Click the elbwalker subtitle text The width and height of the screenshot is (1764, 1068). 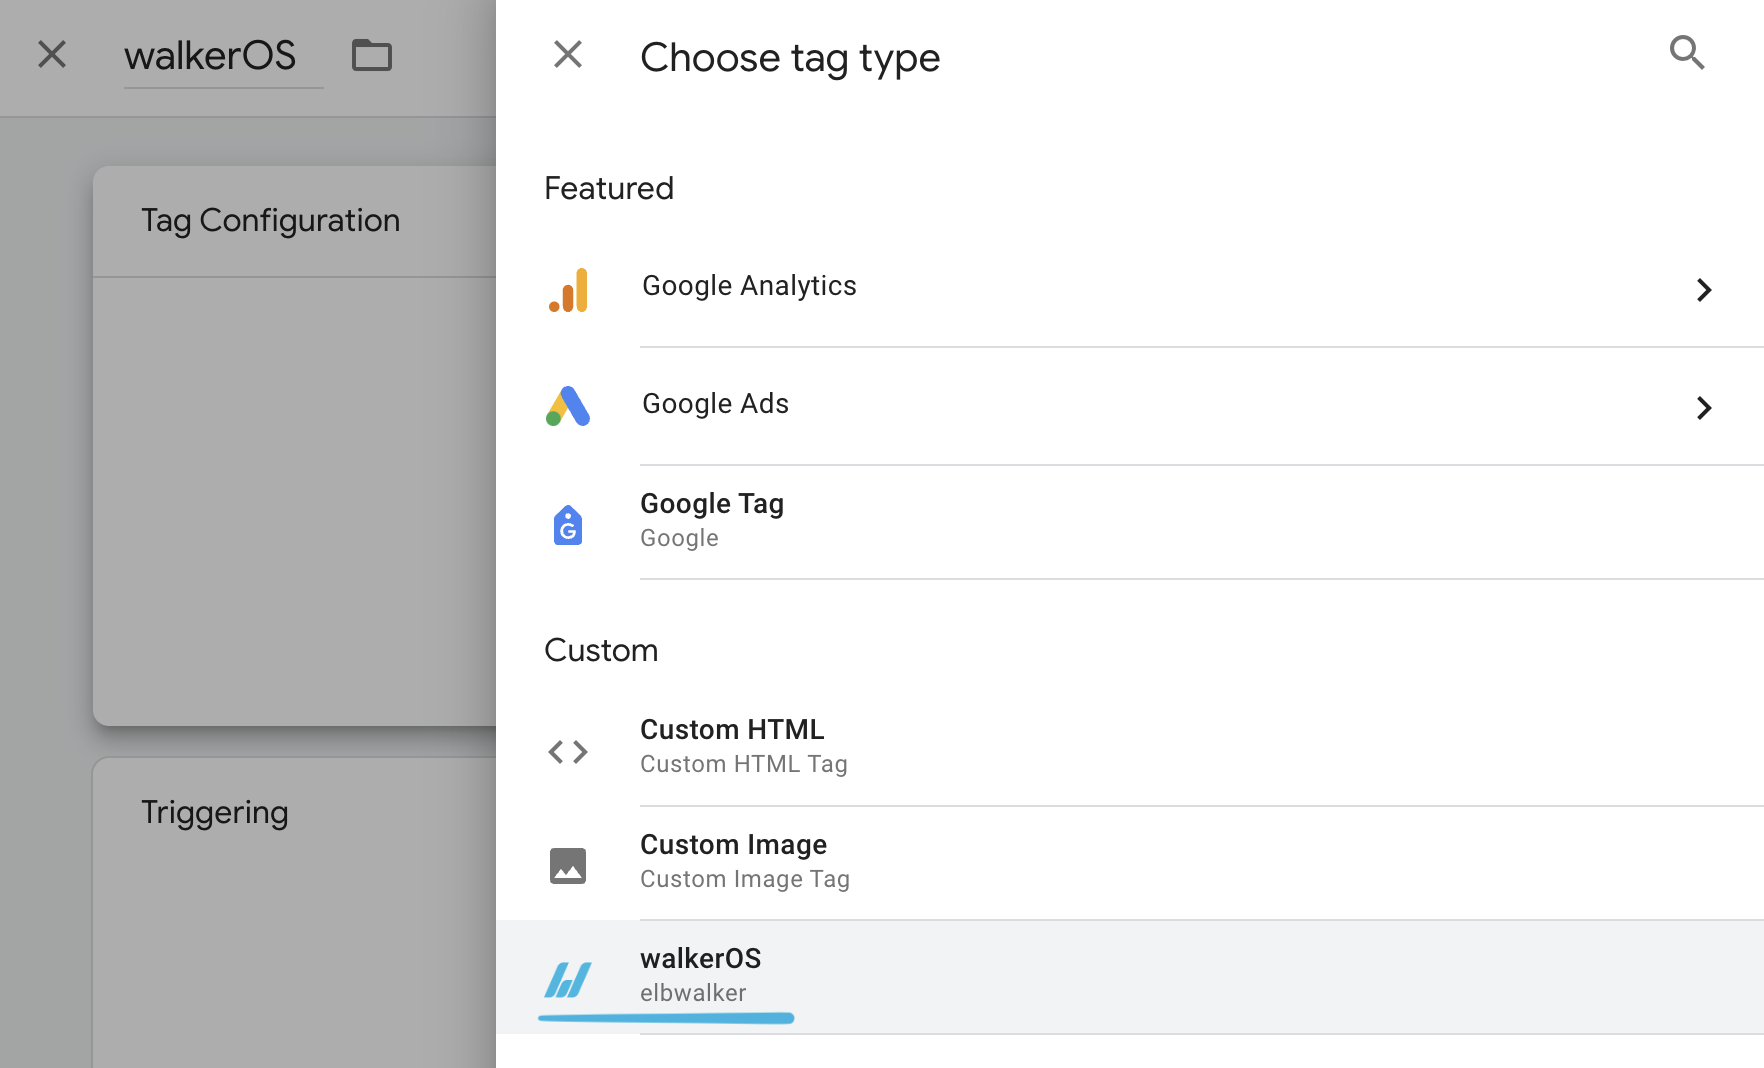coord(693,993)
